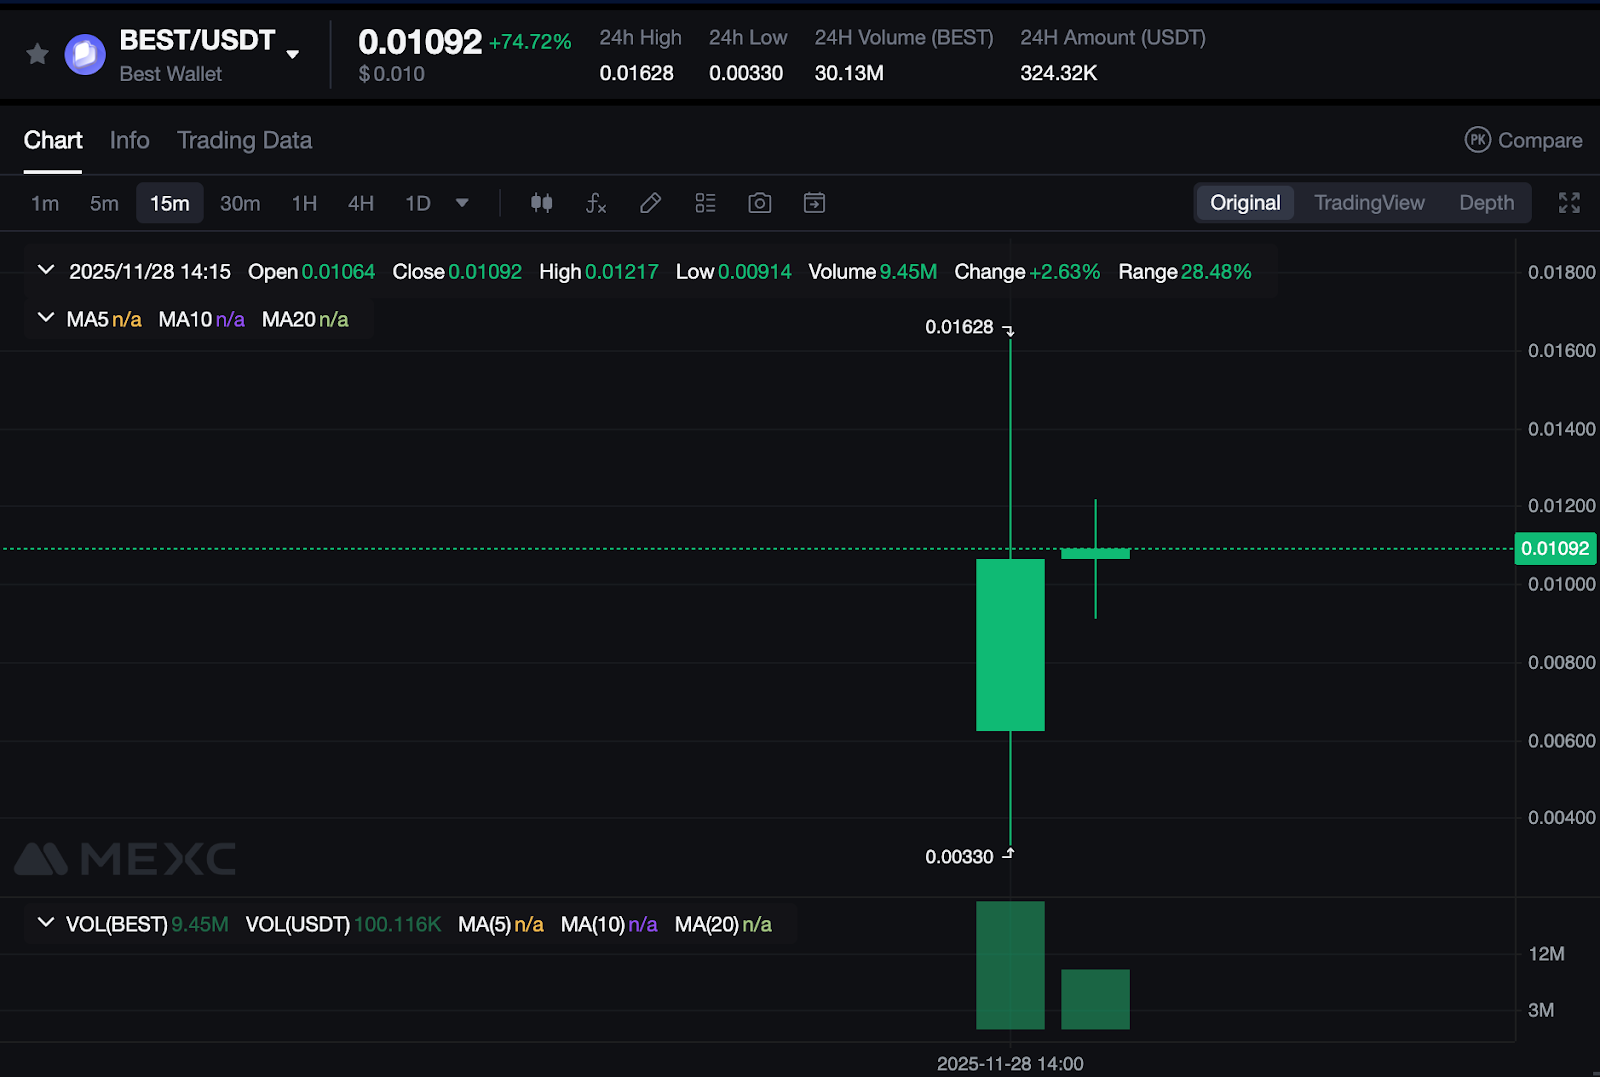Select the drawing pencil tool

pos(650,203)
